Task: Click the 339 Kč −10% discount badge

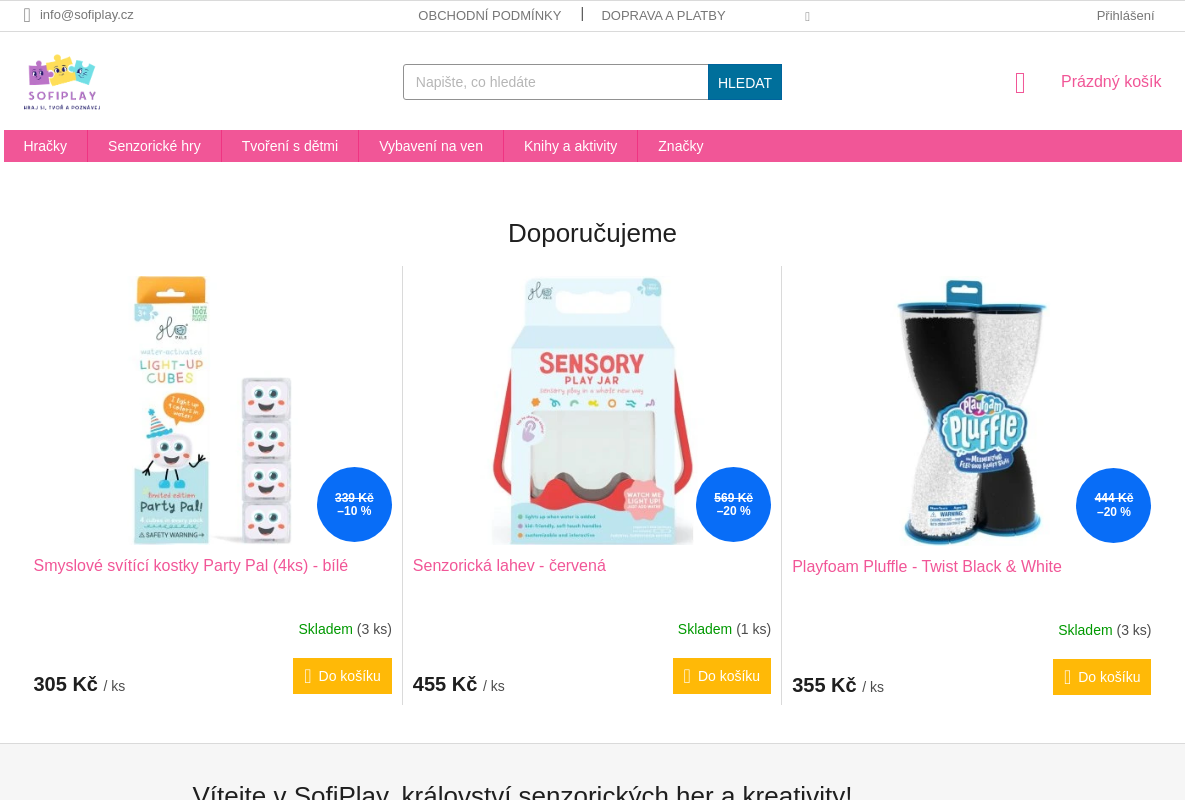Action: tap(354, 504)
